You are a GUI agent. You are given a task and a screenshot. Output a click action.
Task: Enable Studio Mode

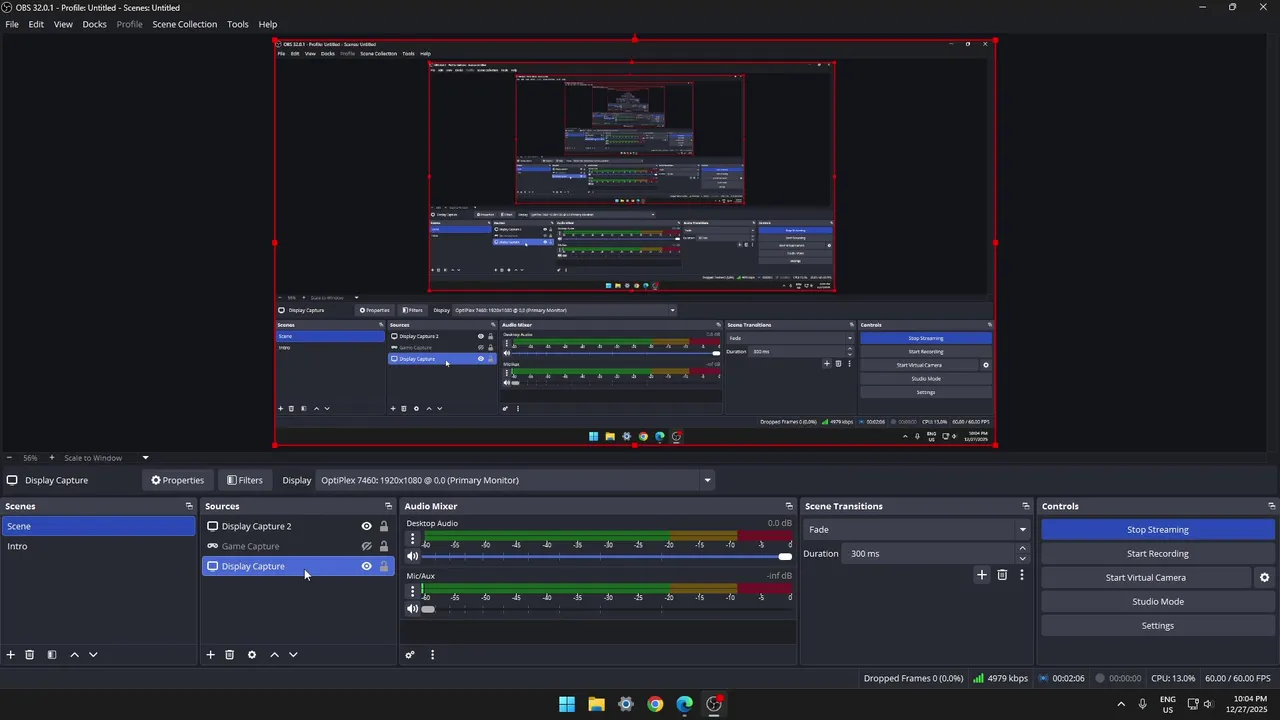[1158, 602]
